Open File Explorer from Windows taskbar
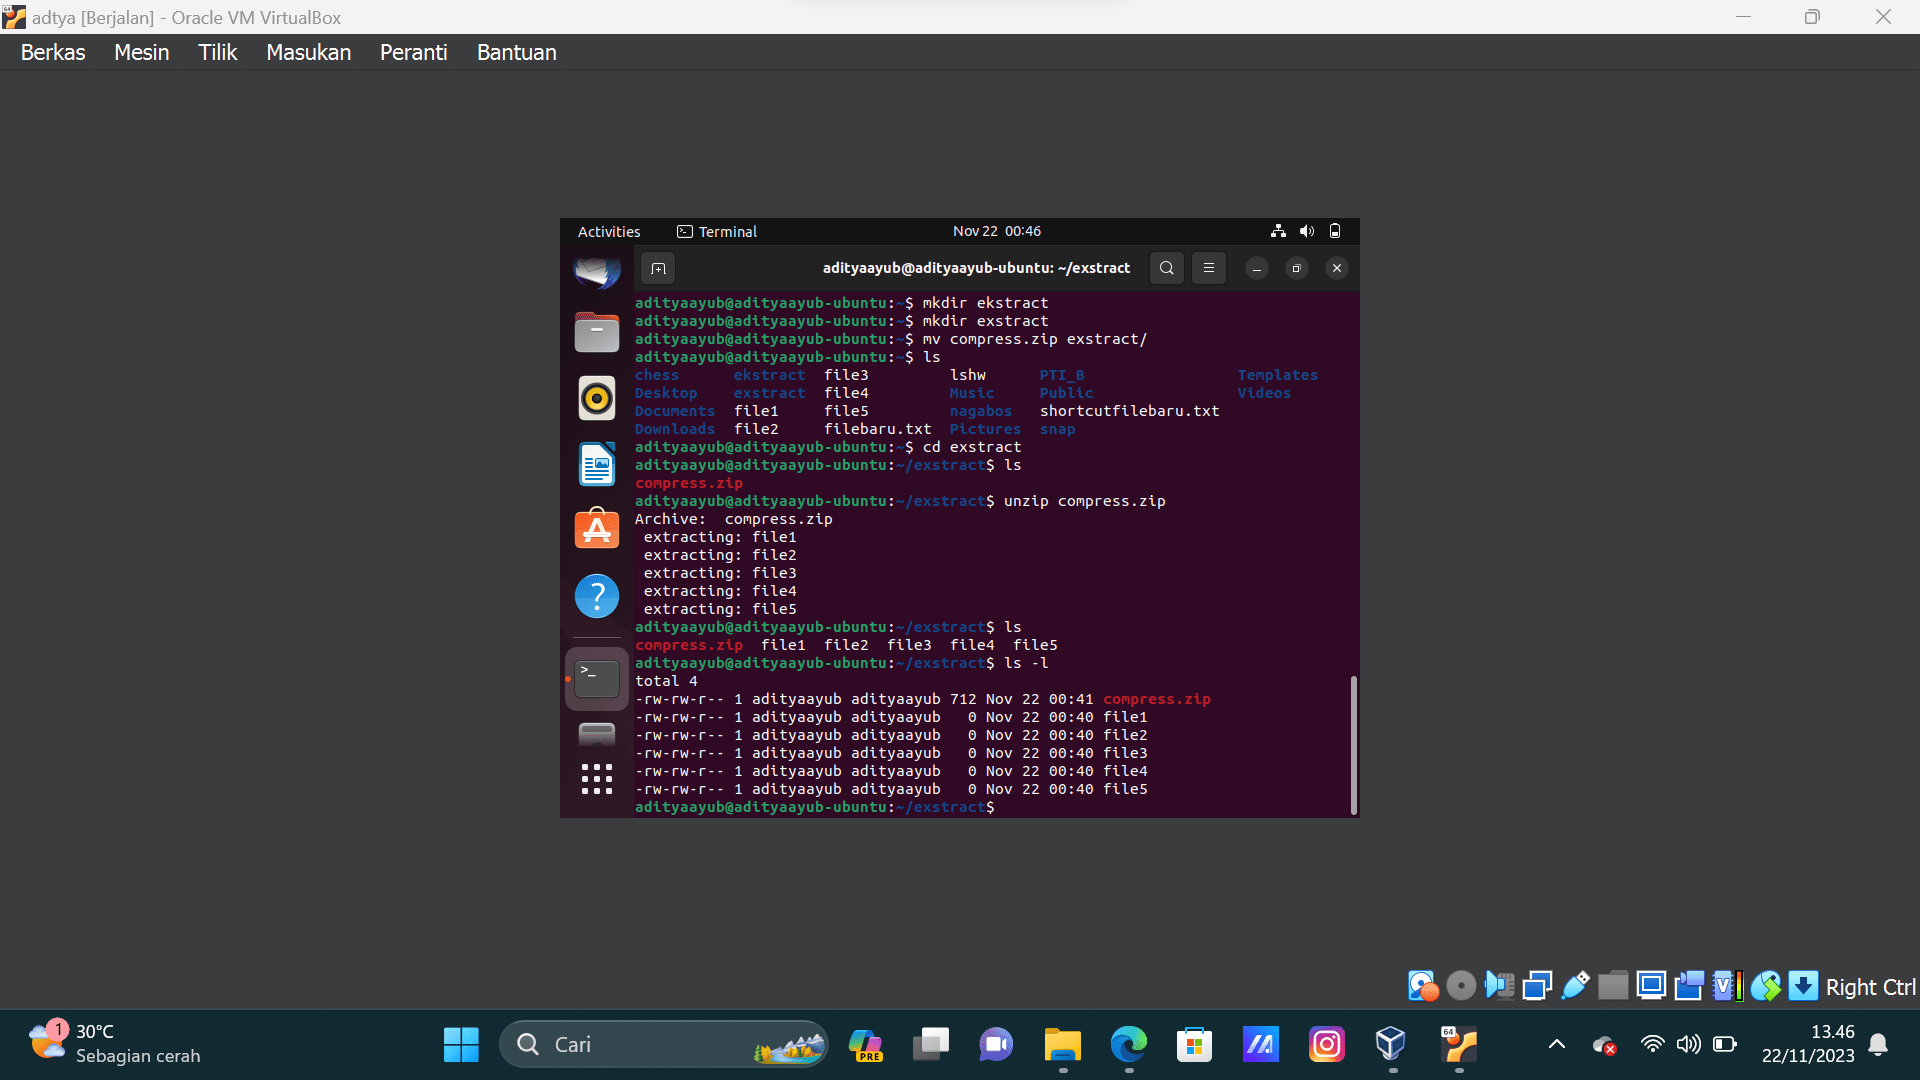This screenshot has width=1920, height=1080. (1062, 1044)
